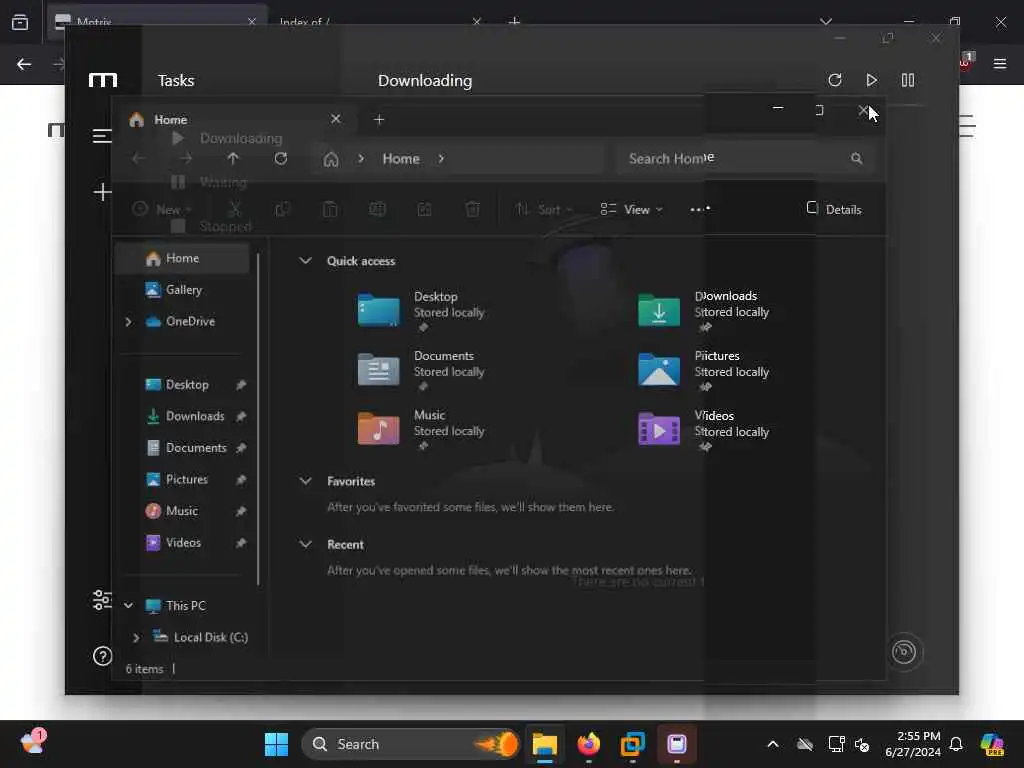Open notifications bell in taskbar

(956, 744)
